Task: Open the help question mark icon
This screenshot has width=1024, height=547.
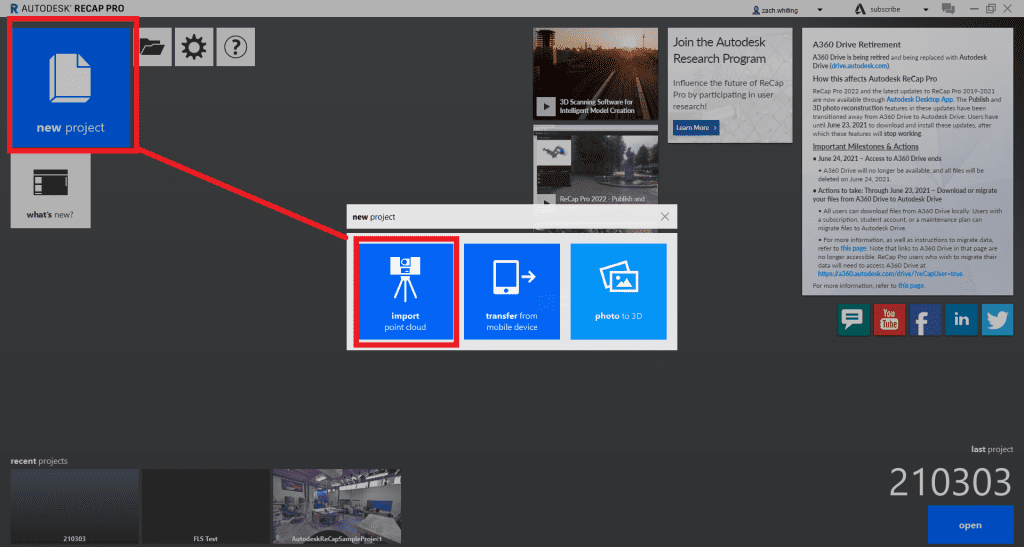Action: [236, 47]
